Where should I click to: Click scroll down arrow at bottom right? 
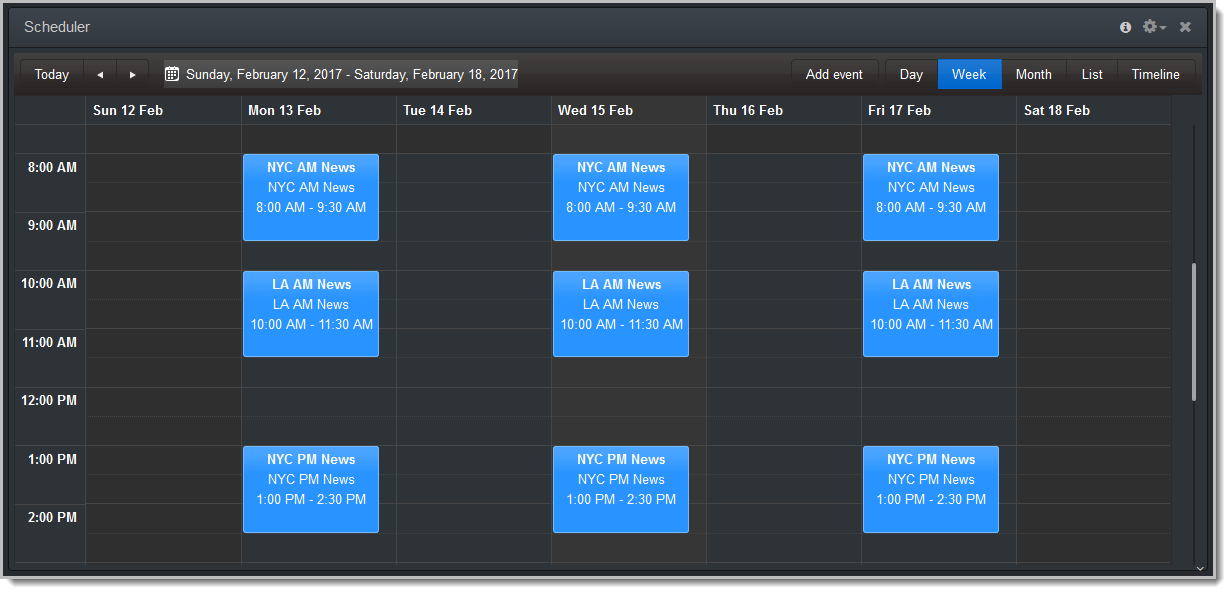1200,568
